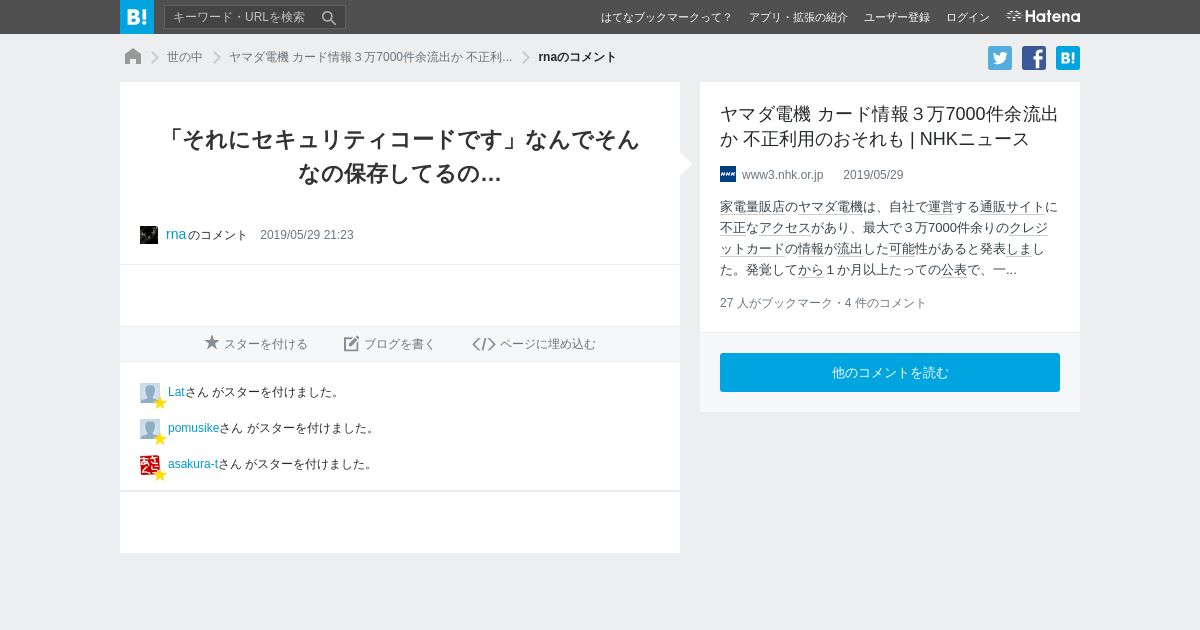Open pomusike user link
This screenshot has width=1200, height=630.
(193, 428)
